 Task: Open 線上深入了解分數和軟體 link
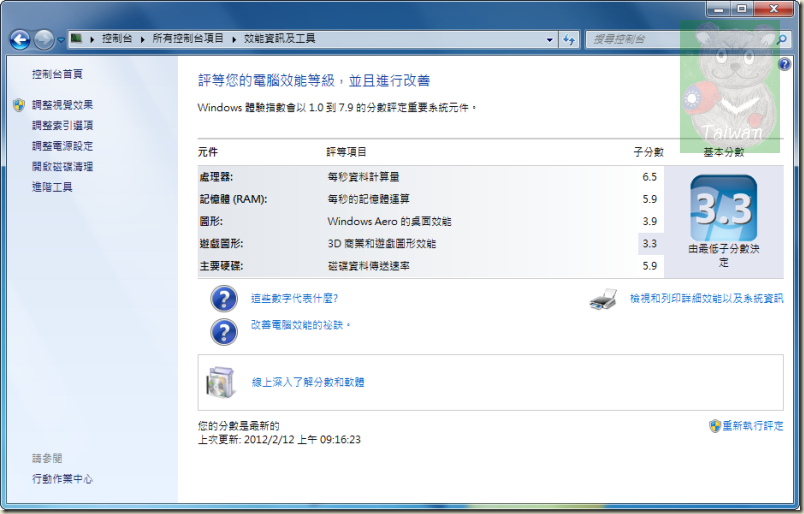pos(308,382)
